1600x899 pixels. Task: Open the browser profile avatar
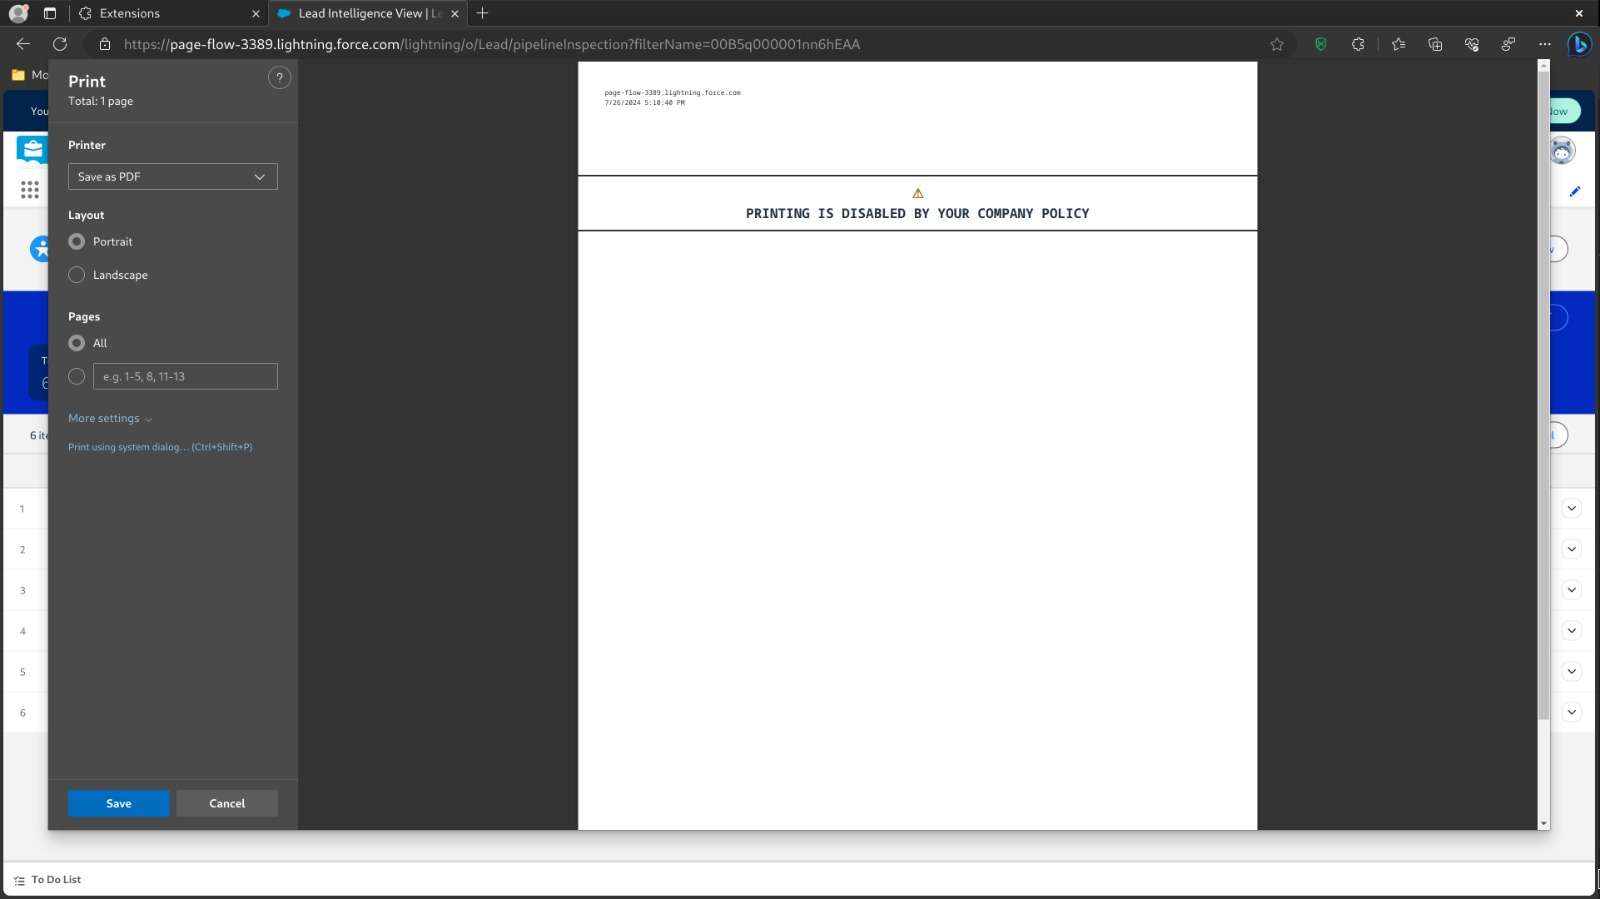(x=18, y=13)
